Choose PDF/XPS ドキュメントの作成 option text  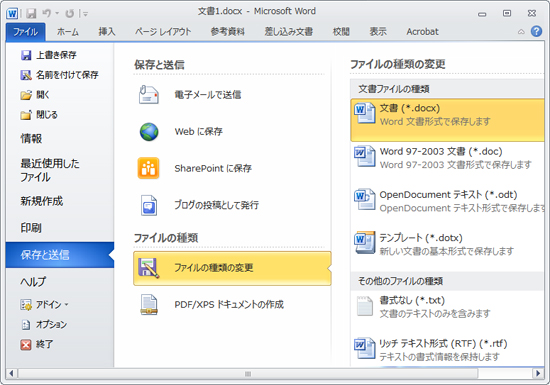[x=229, y=304]
